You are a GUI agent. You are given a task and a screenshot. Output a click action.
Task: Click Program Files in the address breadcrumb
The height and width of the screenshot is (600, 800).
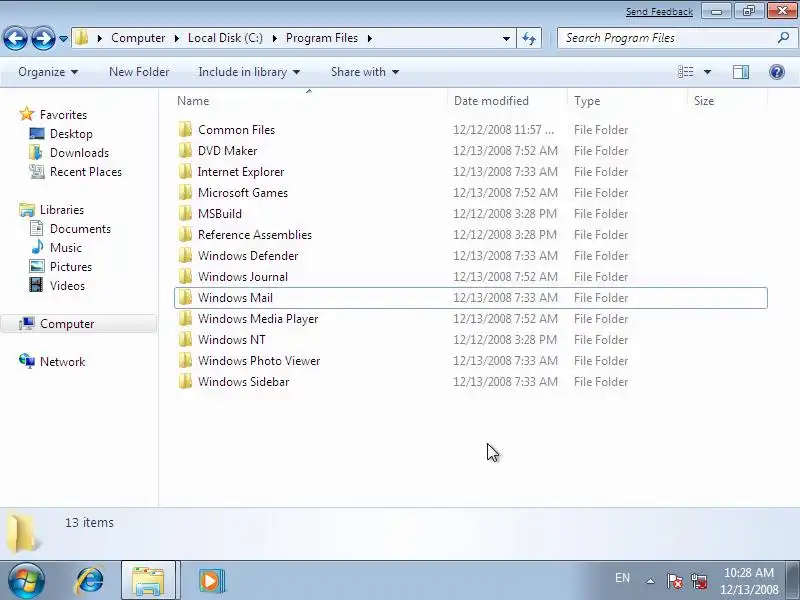(322, 38)
